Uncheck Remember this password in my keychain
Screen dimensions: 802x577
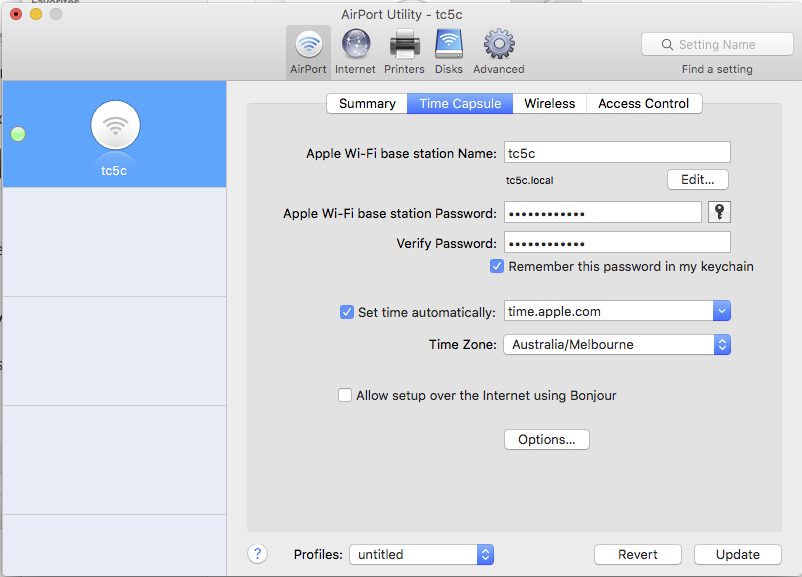pos(497,266)
